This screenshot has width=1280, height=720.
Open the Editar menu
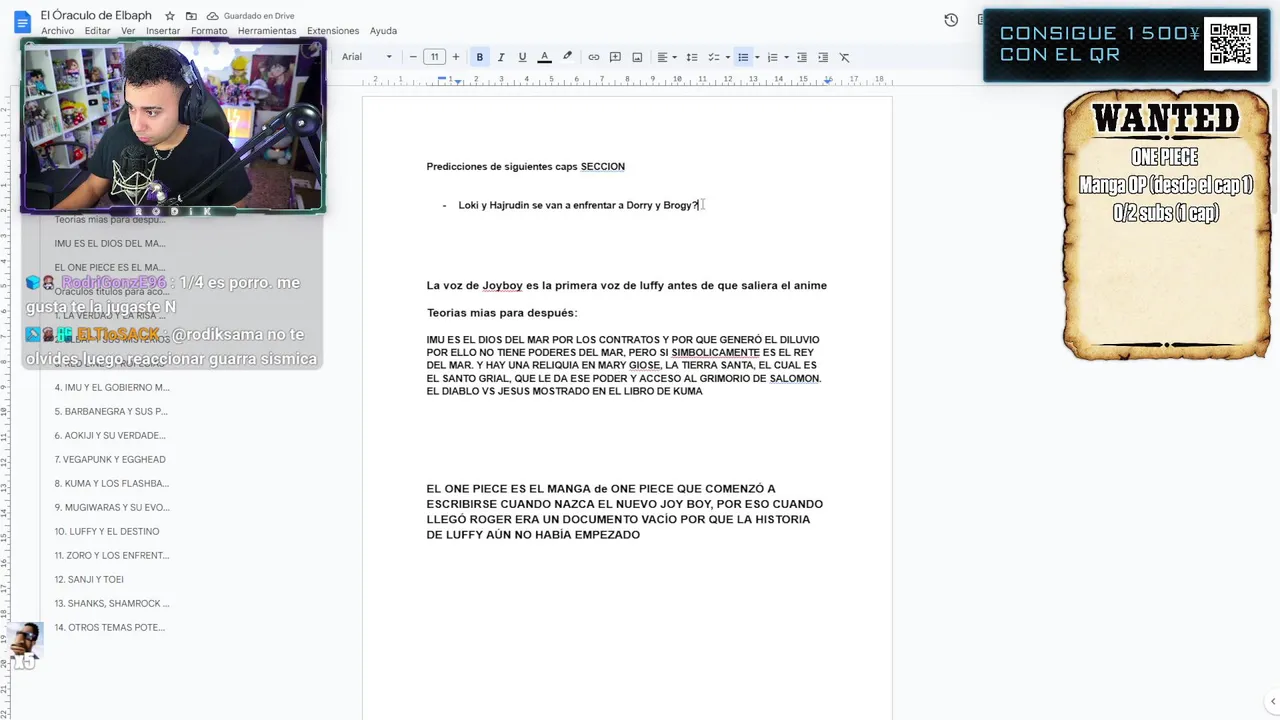pyautogui.click(x=98, y=31)
